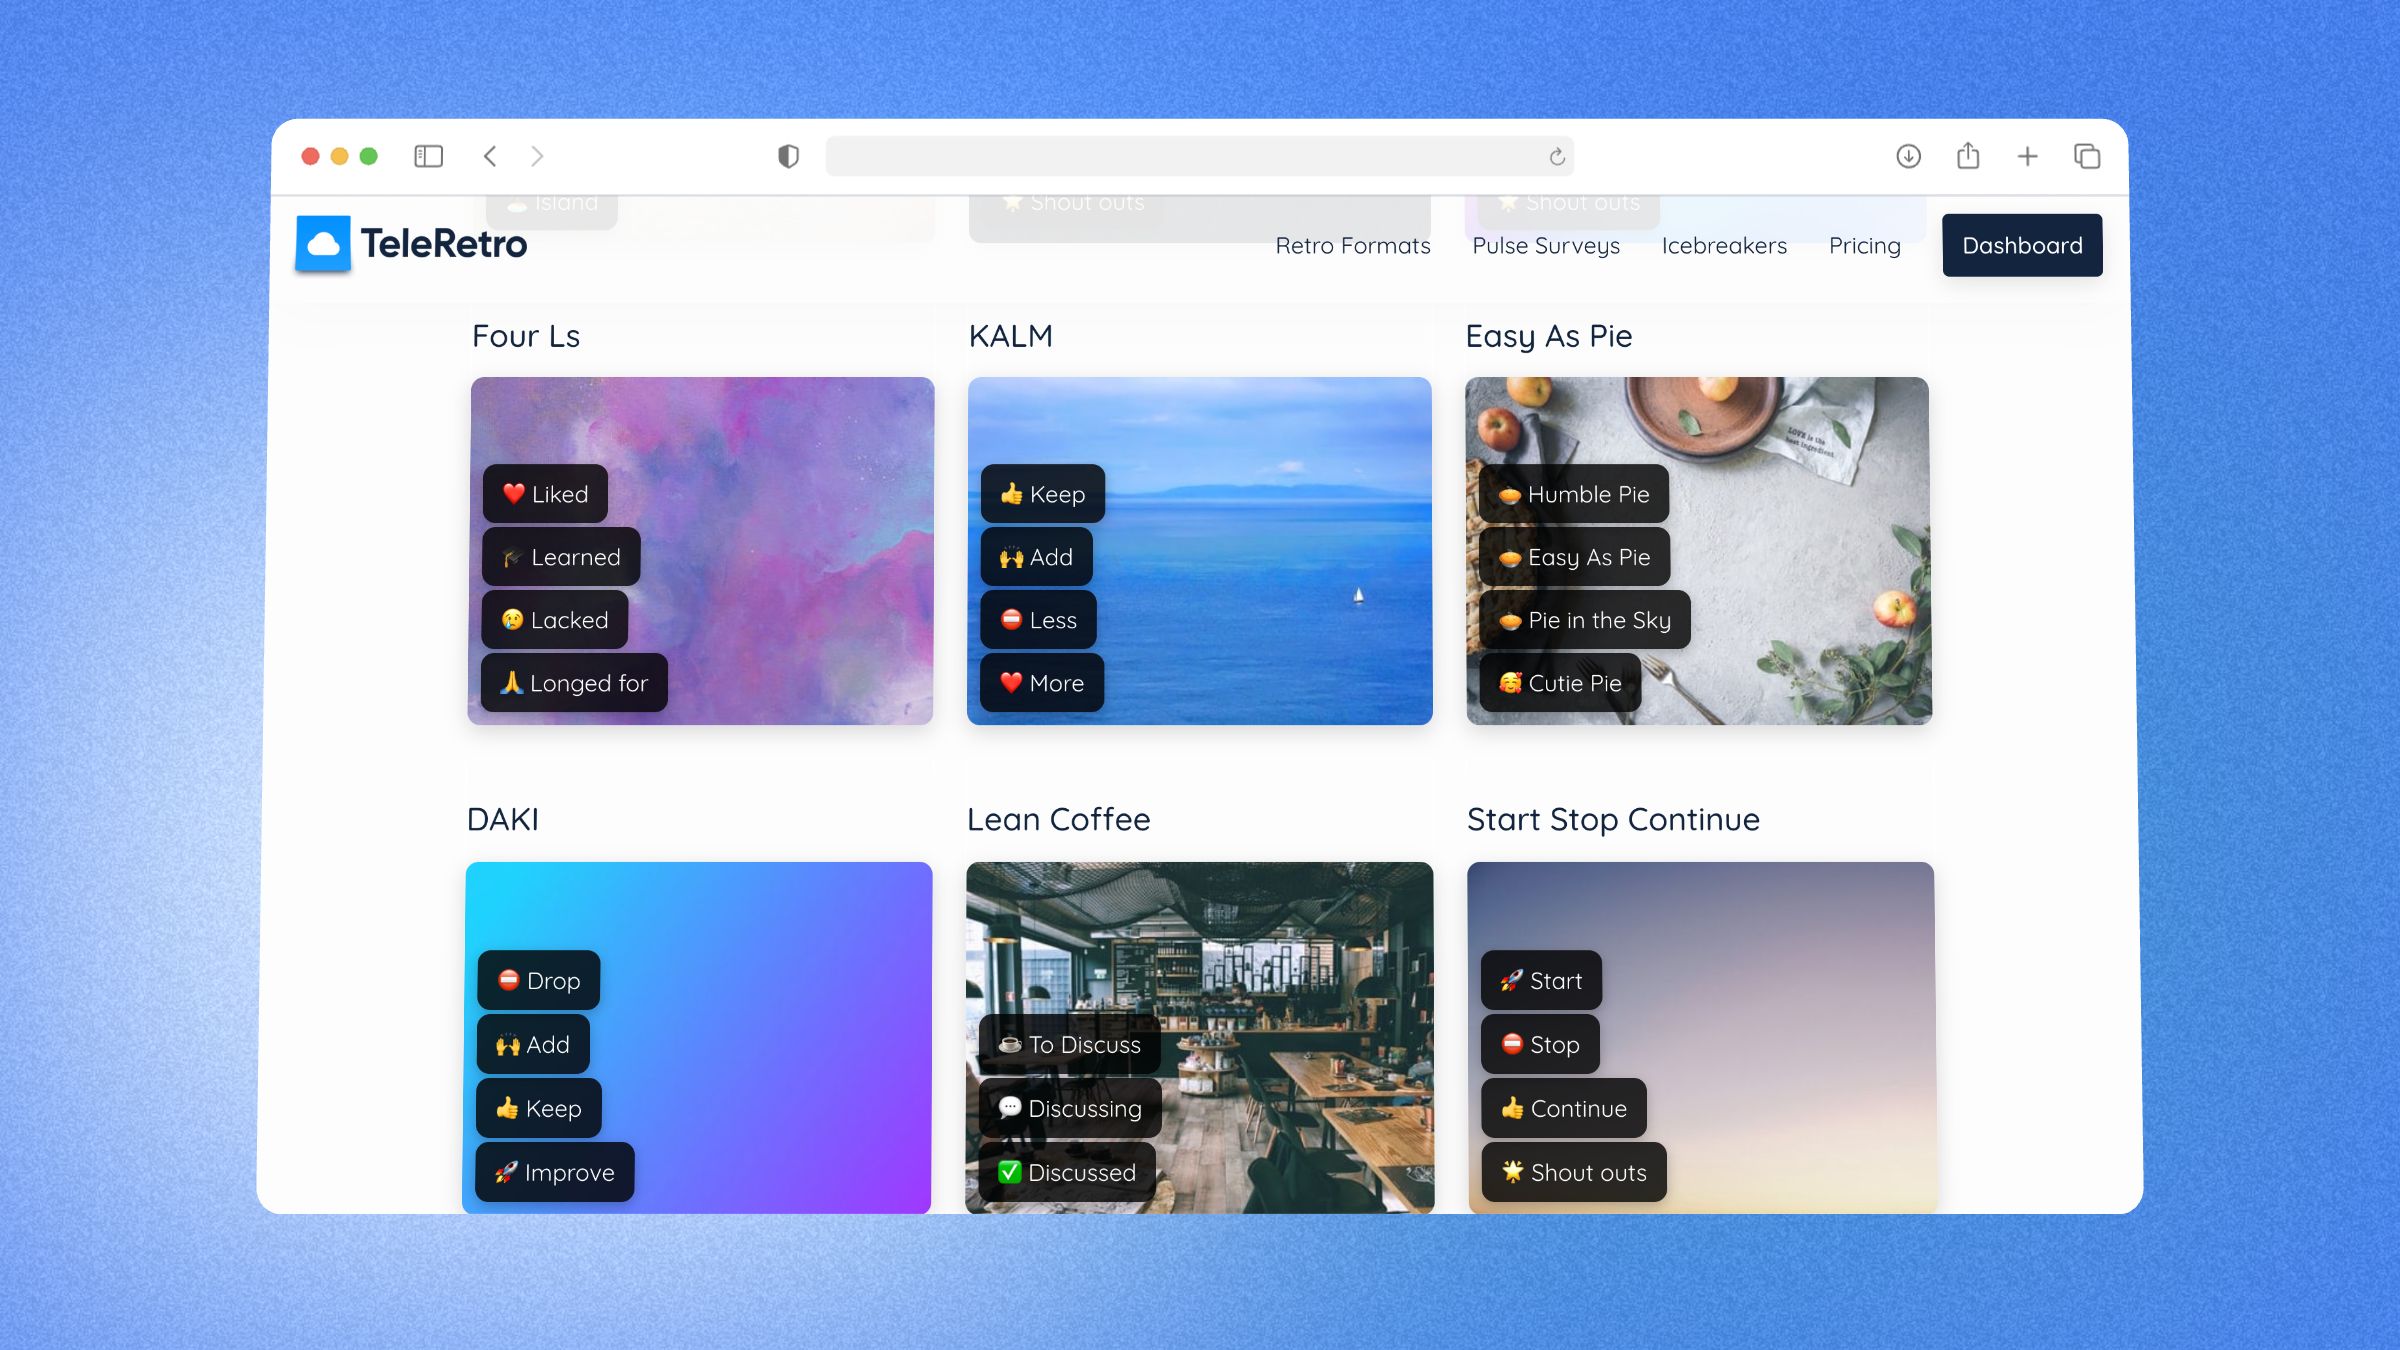
Task: Click the TeleRetro logo icon
Action: [323, 242]
